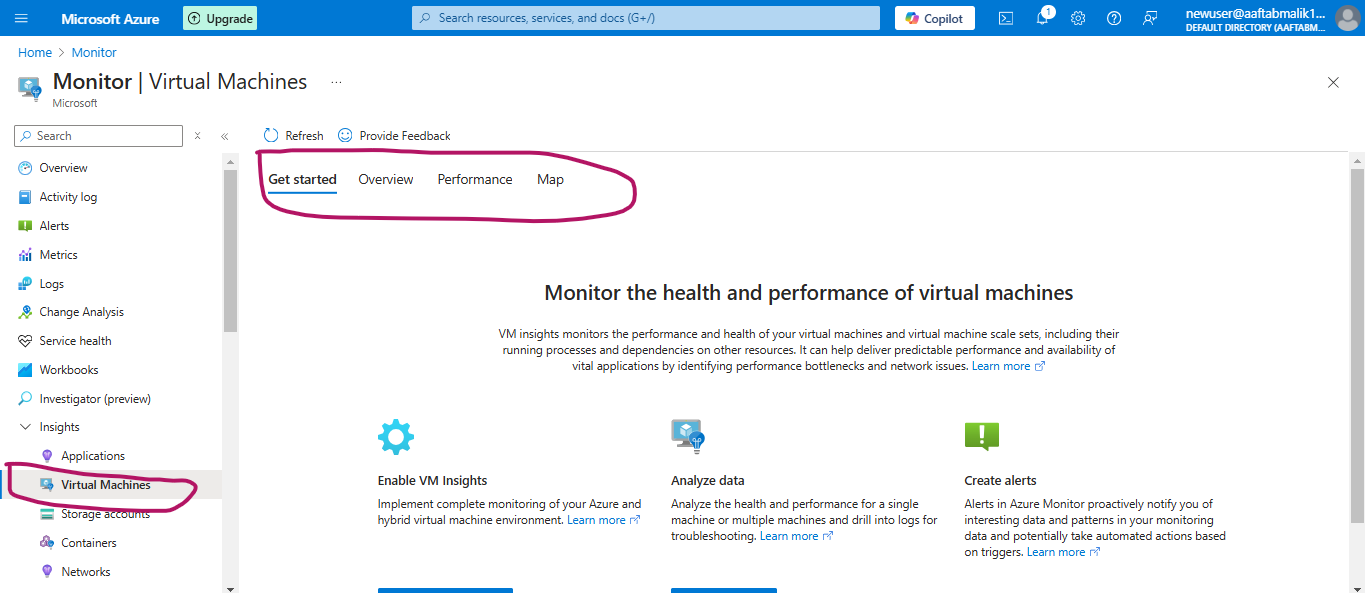Collapse the Insights section in sidebar
This screenshot has width=1365, height=593.
click(x=26, y=427)
